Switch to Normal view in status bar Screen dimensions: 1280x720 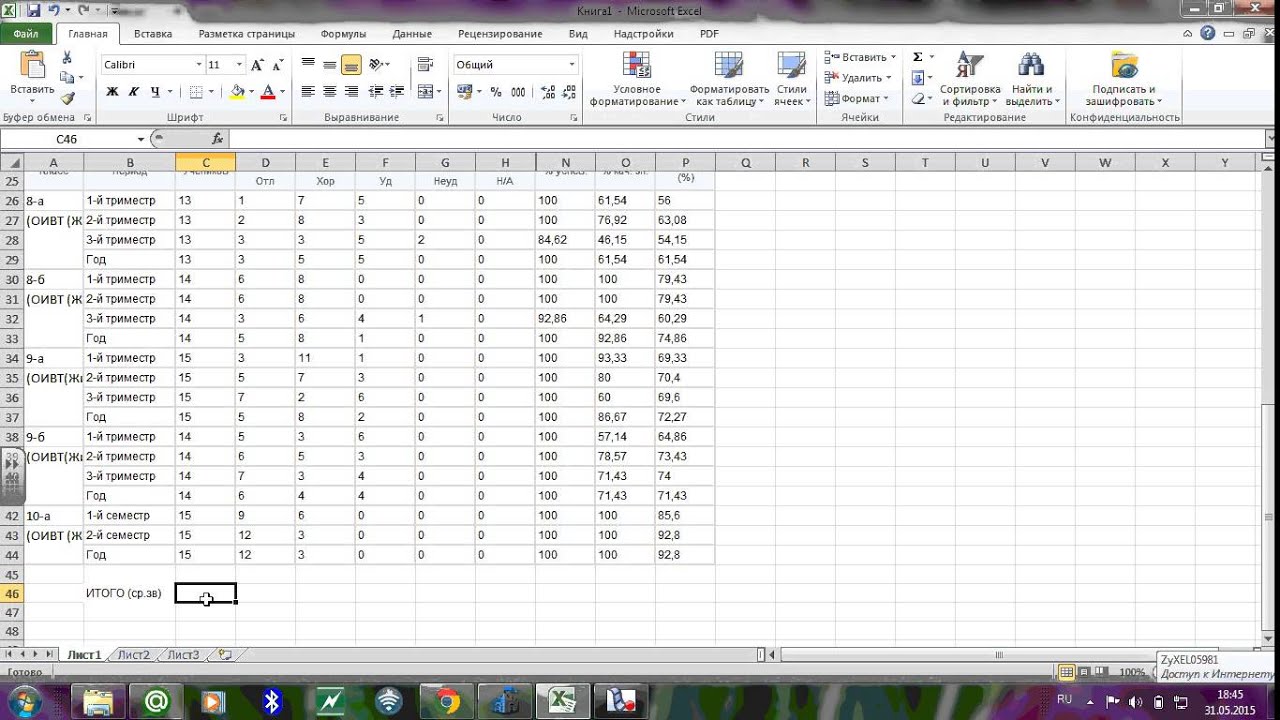point(1067,672)
